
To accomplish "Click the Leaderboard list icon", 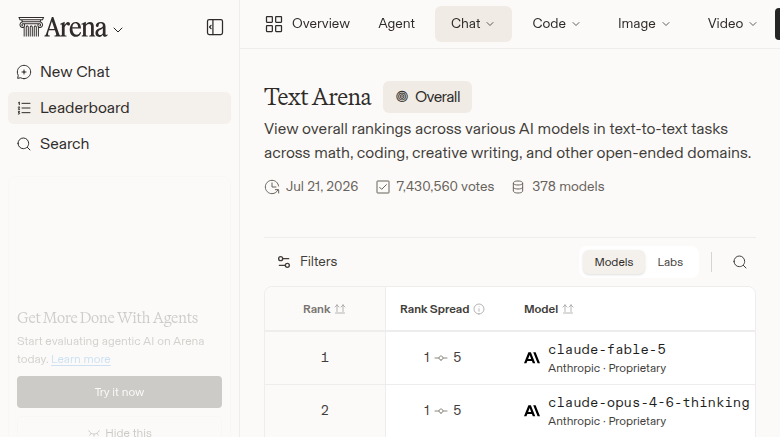I will pyautogui.click(x=24, y=108).
